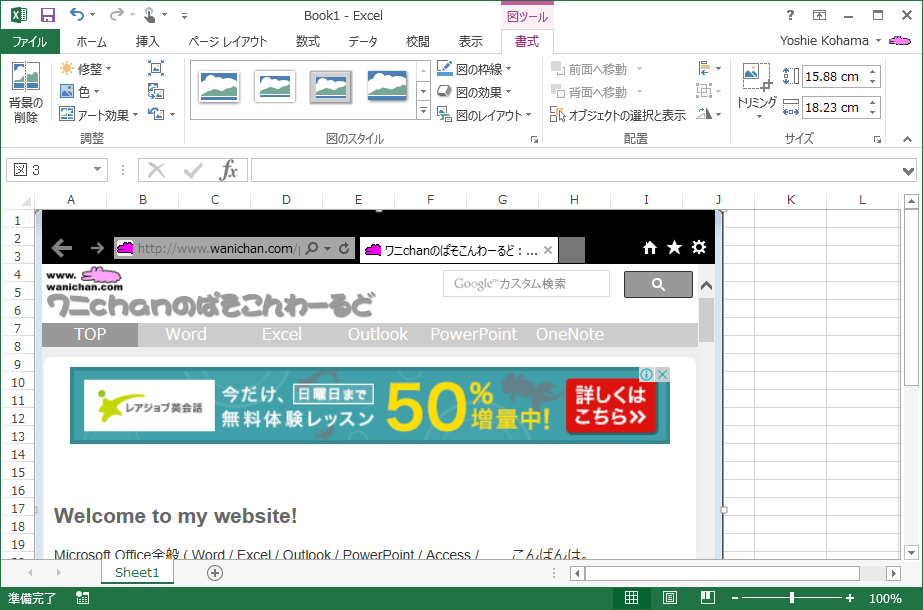Zoom out with the minus button

735,598
